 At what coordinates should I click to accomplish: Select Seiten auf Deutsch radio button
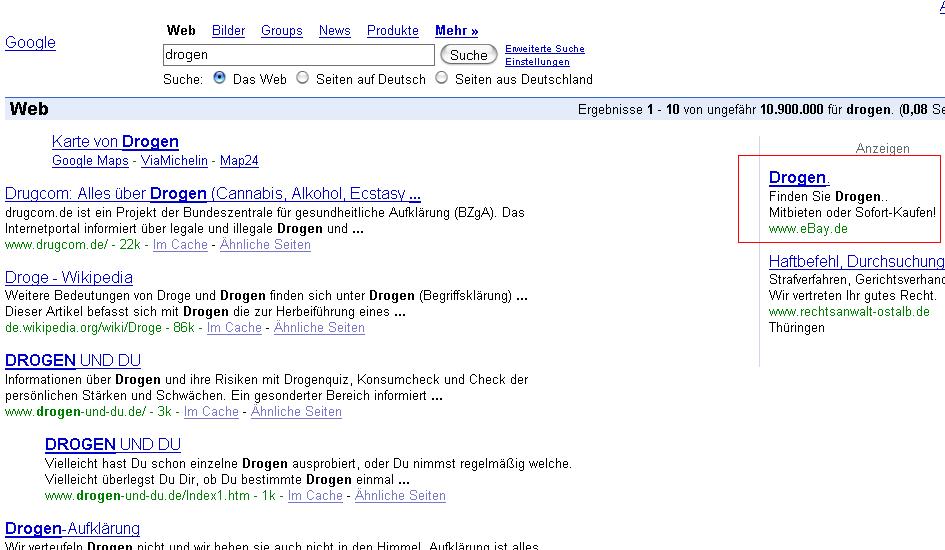pyautogui.click(x=303, y=78)
